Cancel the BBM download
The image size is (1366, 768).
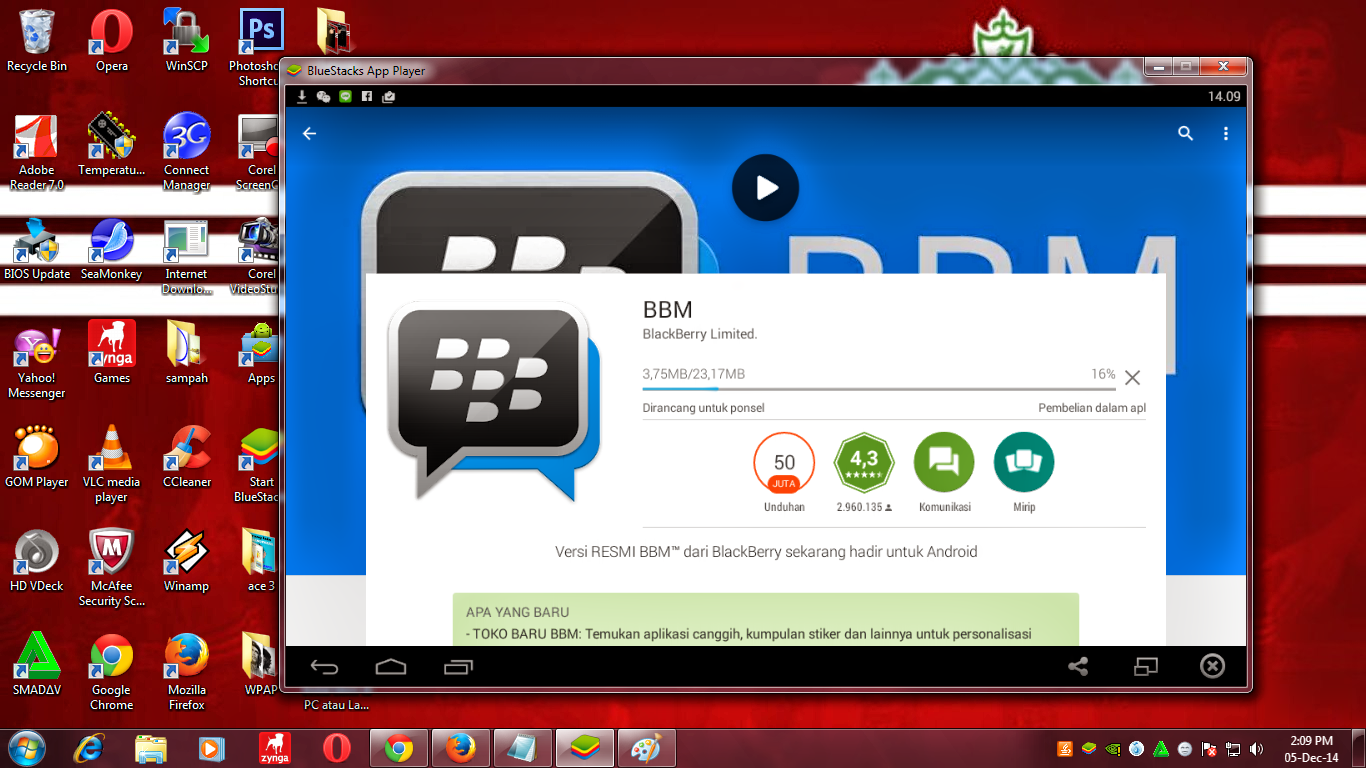pyautogui.click(x=1132, y=377)
